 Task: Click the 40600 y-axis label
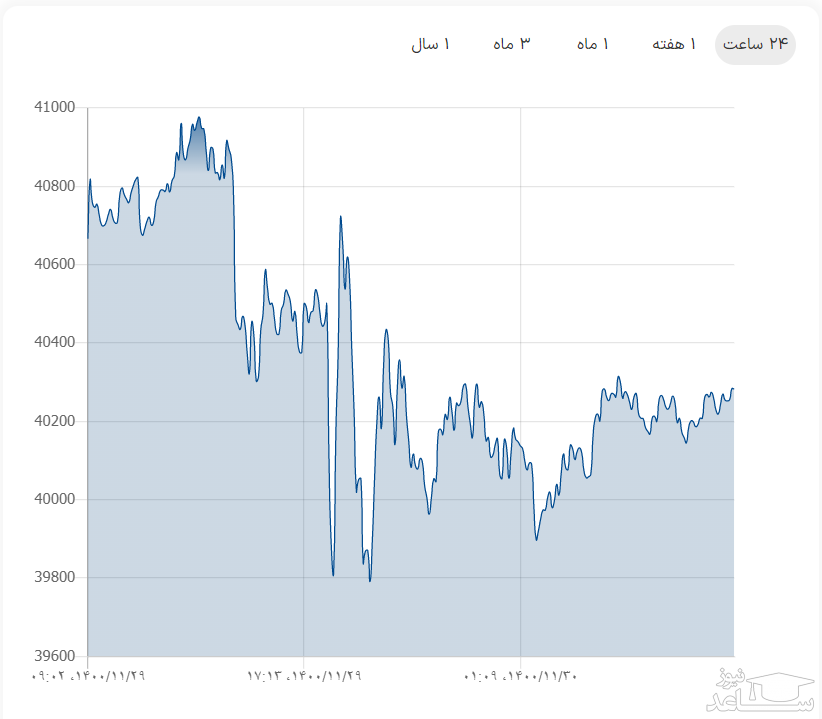(x=54, y=265)
